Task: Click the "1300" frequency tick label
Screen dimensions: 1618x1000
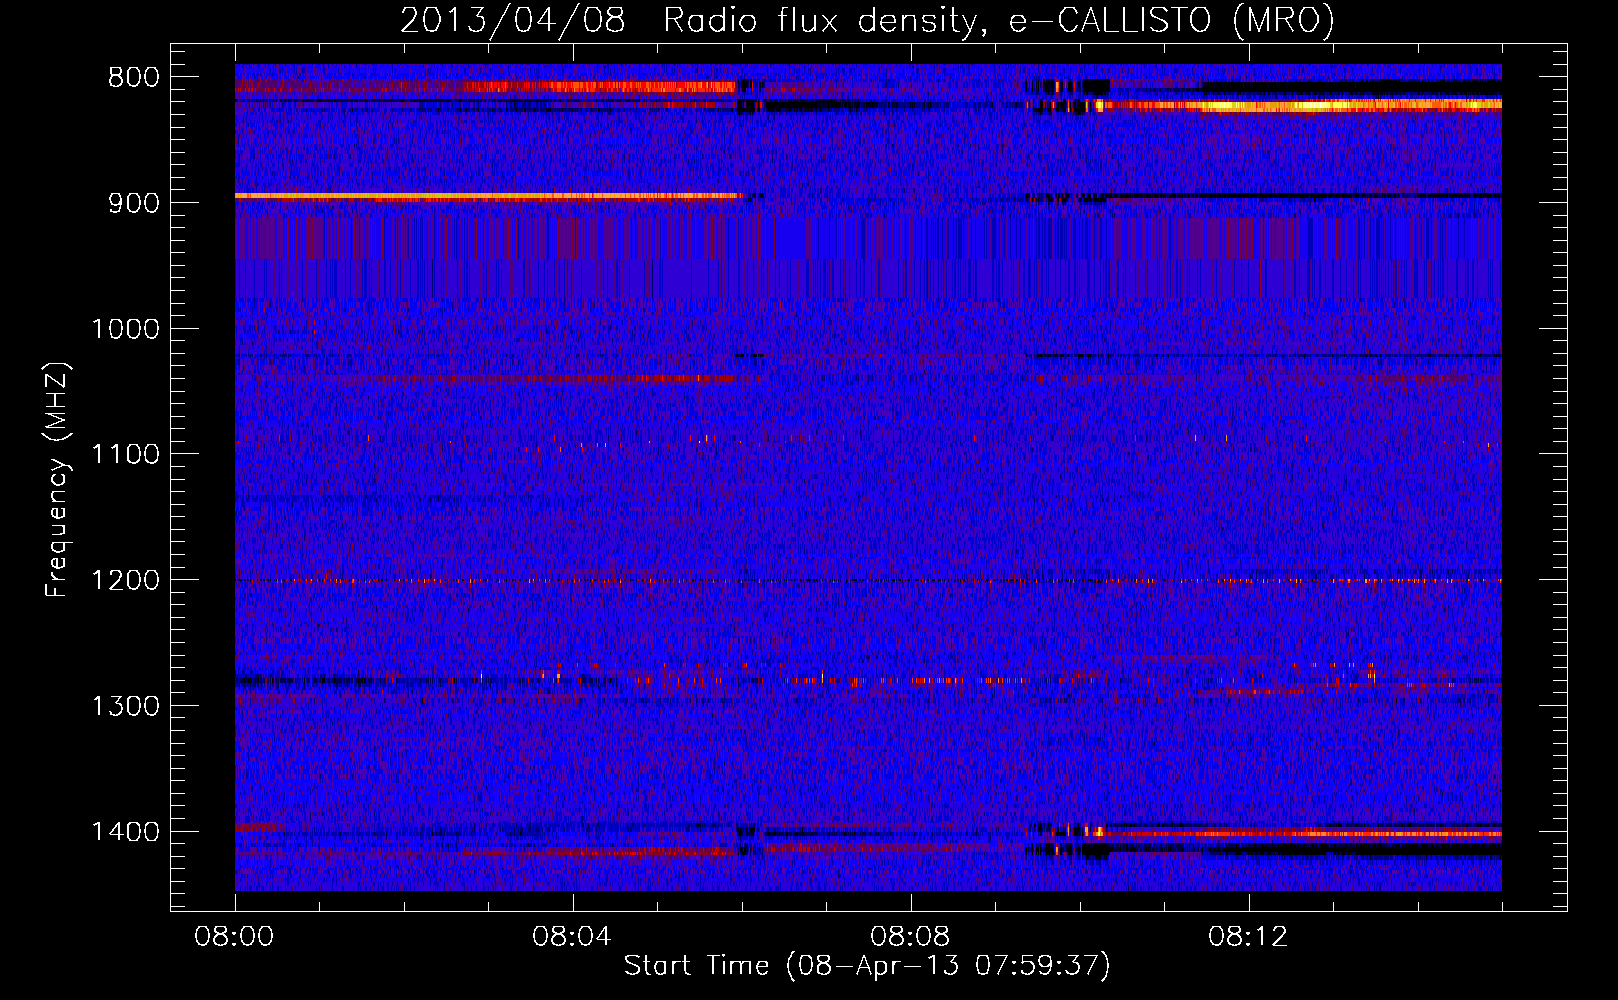Action: coord(125,707)
